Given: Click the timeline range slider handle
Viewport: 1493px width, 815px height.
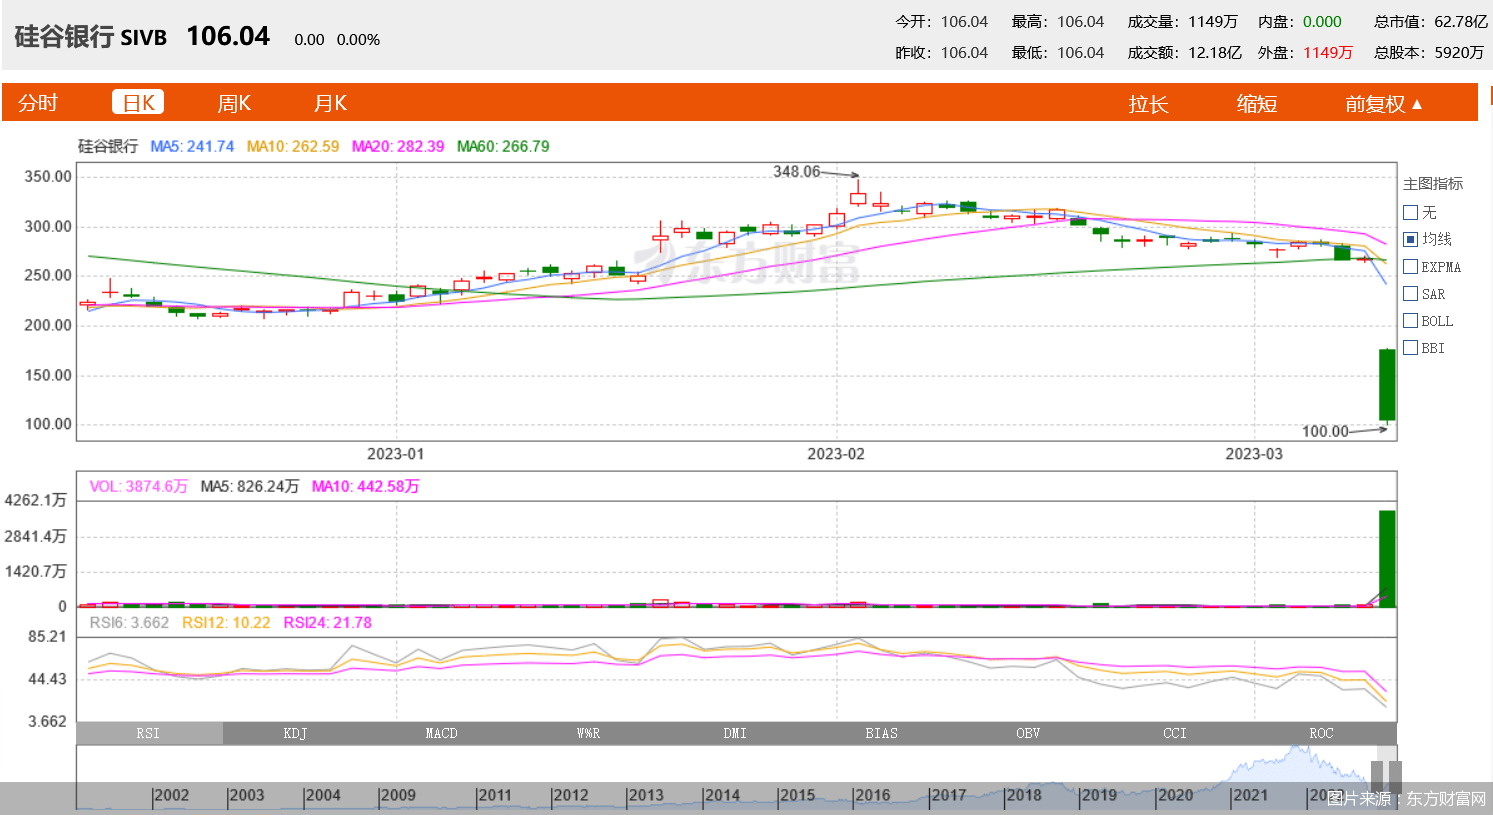Looking at the screenshot, I should point(1386,776).
